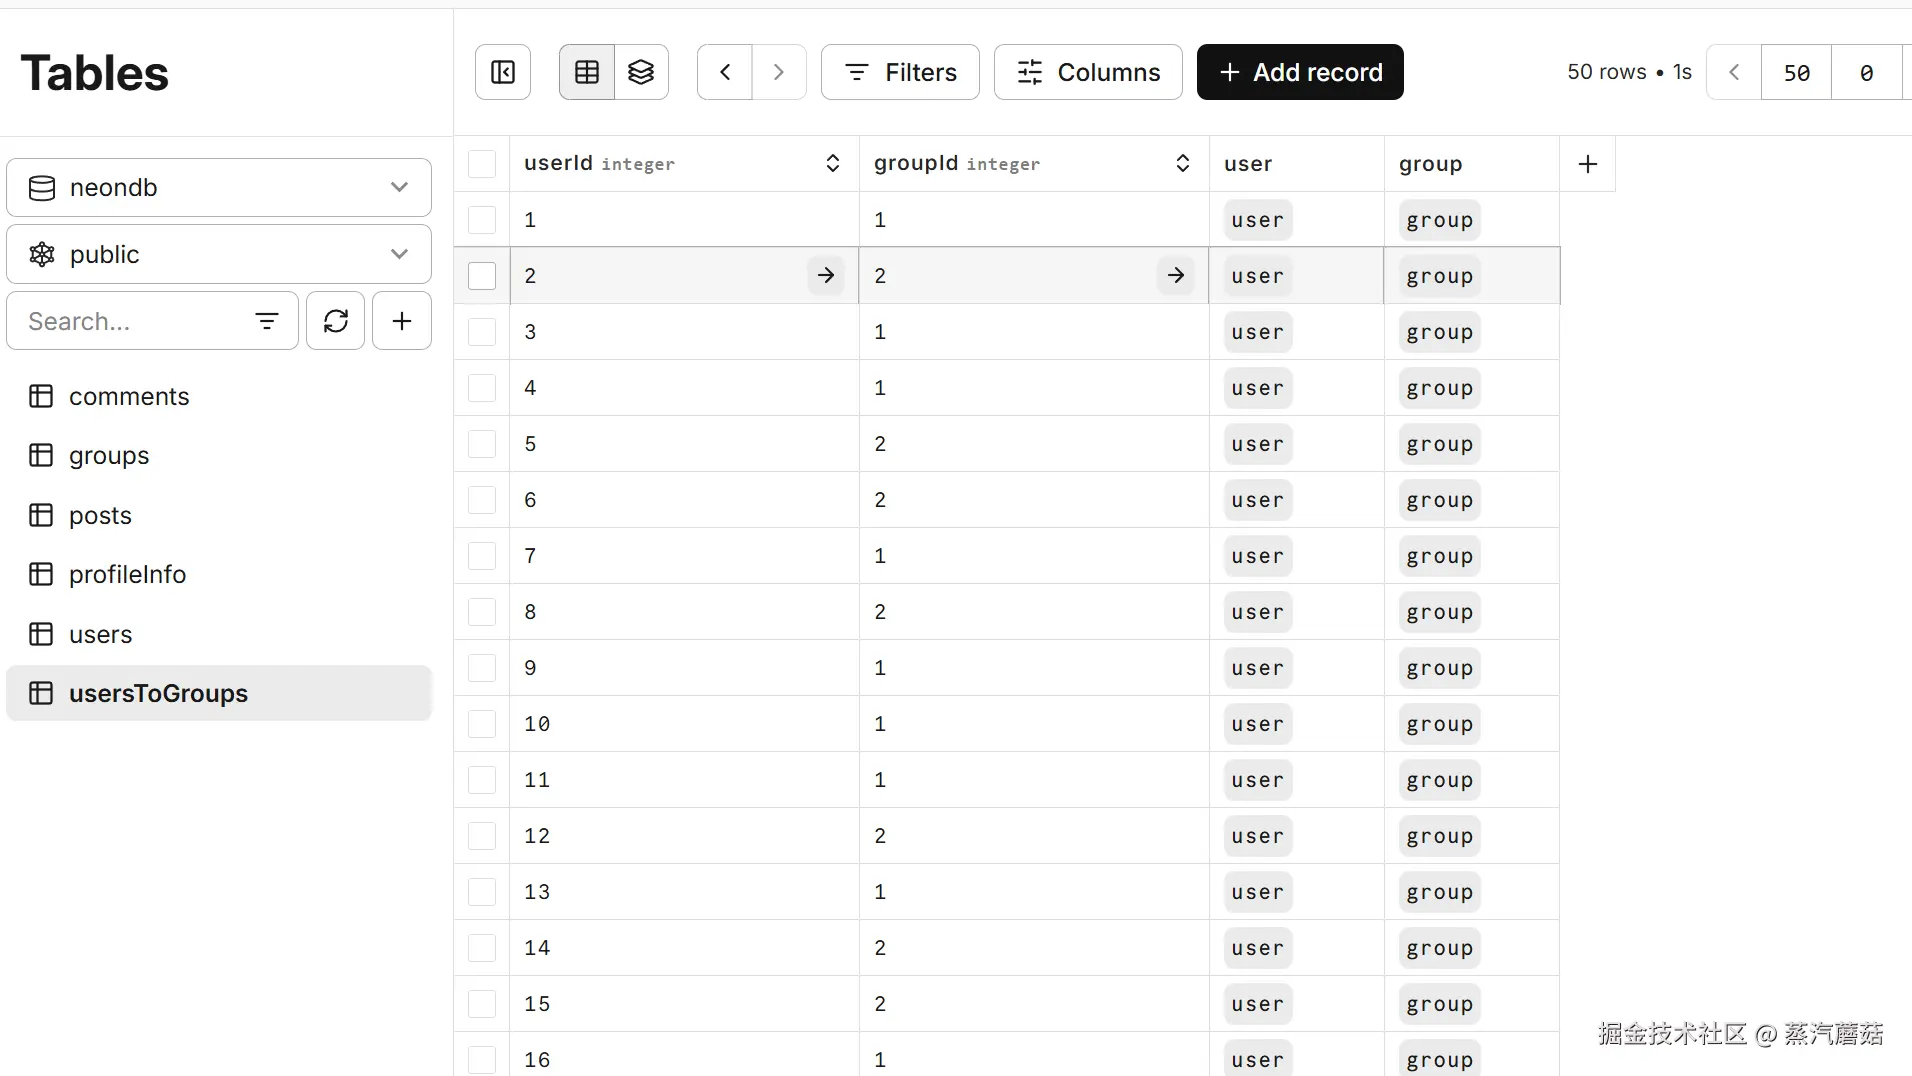The image size is (1912, 1076).
Task: Click the Search tables input field
Action: tap(130, 321)
